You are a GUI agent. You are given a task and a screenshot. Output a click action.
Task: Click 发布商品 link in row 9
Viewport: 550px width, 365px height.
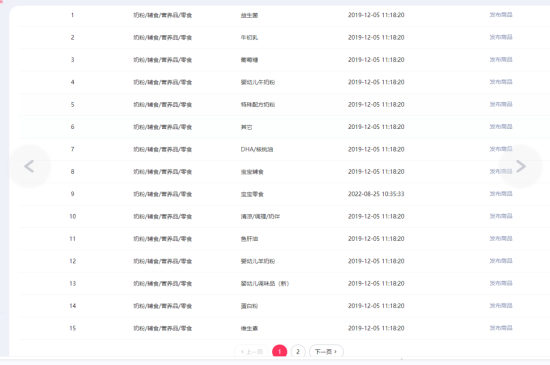coord(501,194)
